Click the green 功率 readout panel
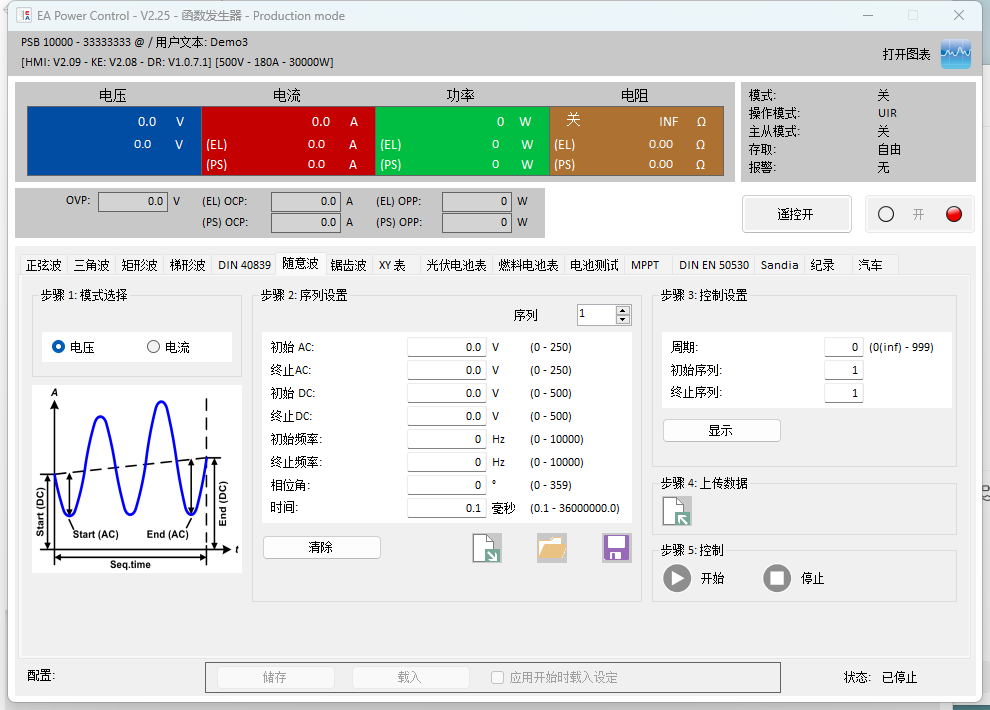 click(463, 141)
